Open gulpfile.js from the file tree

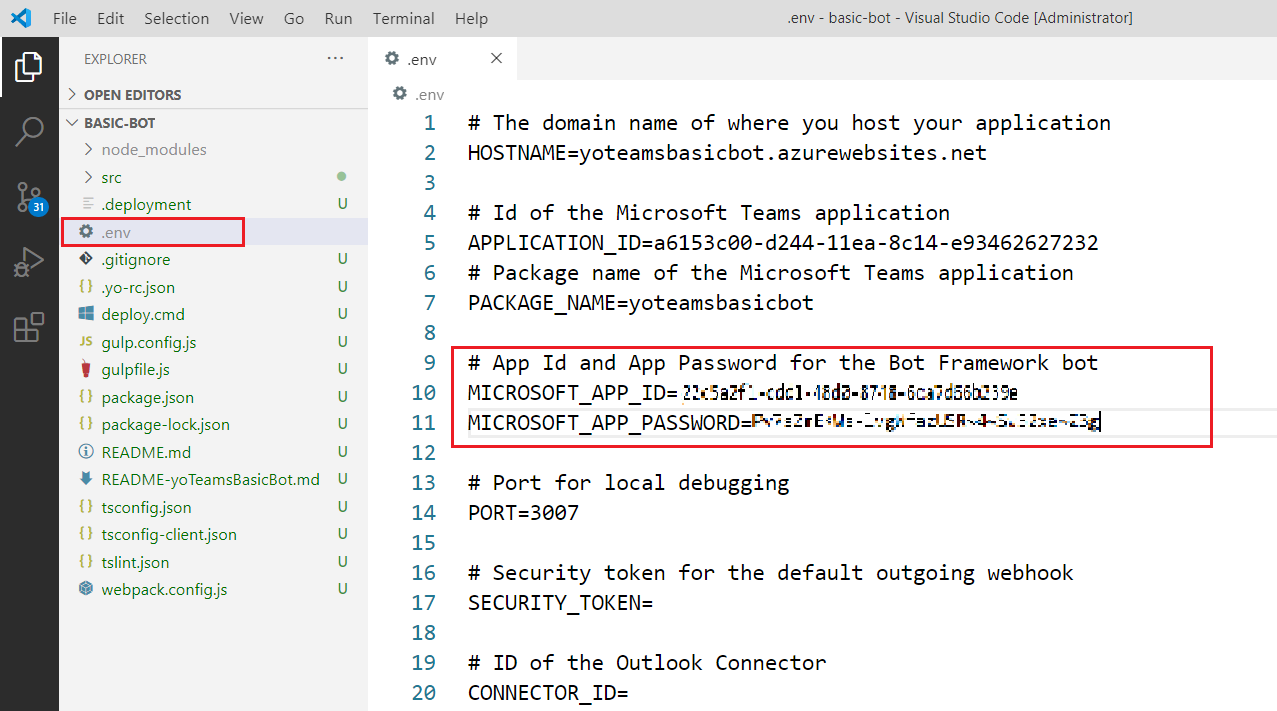(135, 370)
